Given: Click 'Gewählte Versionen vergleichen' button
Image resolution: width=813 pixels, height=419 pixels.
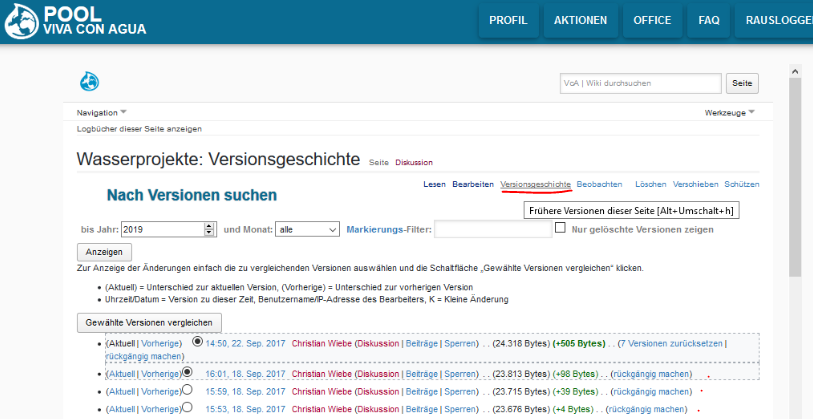Looking at the screenshot, I should [x=149, y=322].
